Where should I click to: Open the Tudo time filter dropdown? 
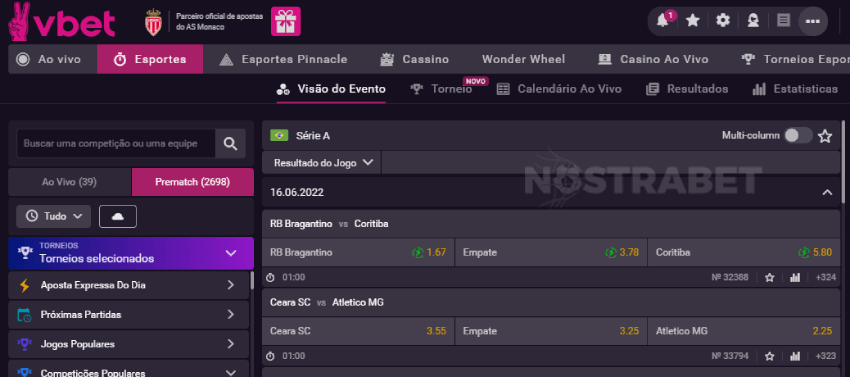coord(53,216)
